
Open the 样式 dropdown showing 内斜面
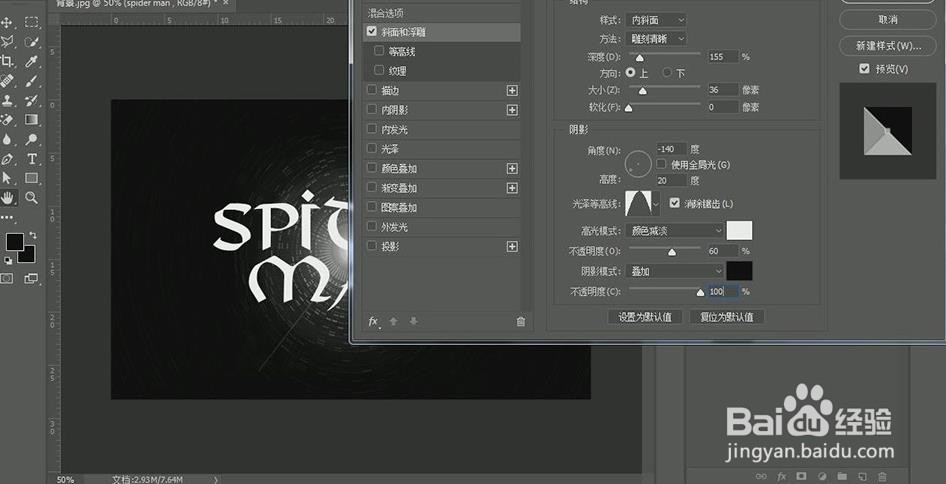(656, 20)
